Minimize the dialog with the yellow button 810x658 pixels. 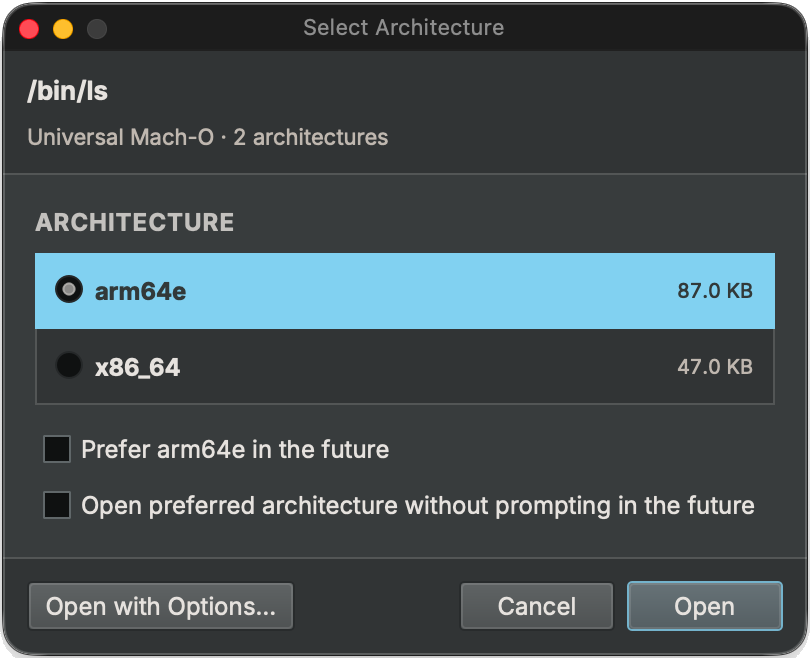click(62, 28)
